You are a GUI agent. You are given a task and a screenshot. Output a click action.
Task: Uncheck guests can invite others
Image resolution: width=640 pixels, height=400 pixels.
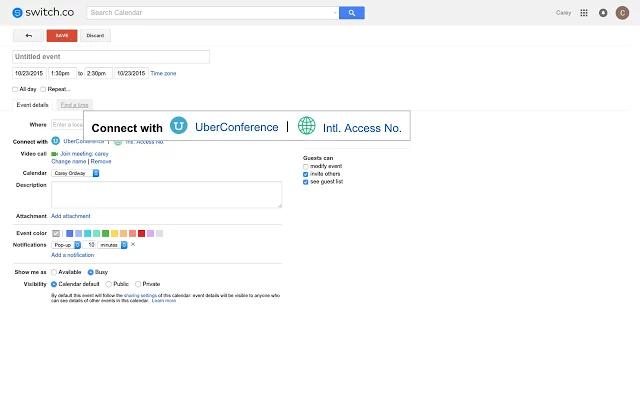pos(306,174)
